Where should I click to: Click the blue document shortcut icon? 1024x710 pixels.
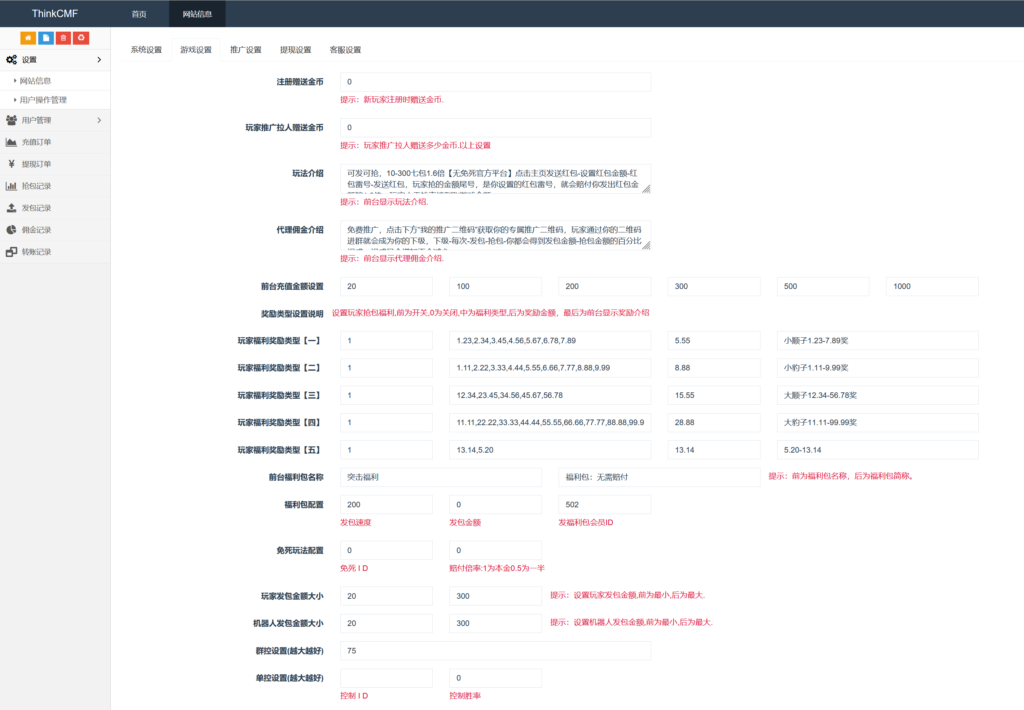[x=46, y=38]
